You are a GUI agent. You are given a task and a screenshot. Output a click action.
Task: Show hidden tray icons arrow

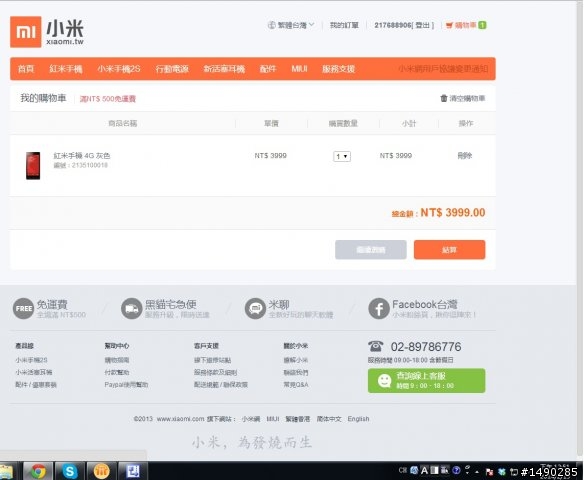(x=477, y=472)
